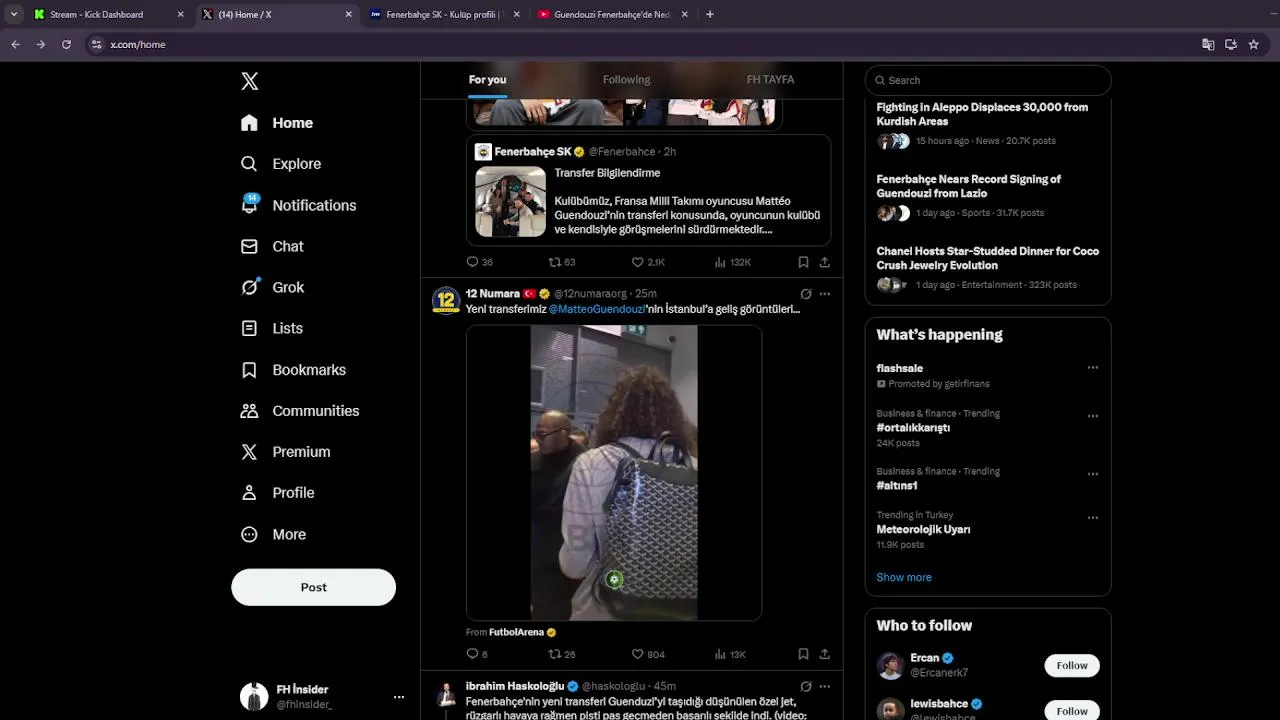The width and height of the screenshot is (1280, 720).
Task: Reload the current page
Action: pyautogui.click(x=66, y=44)
